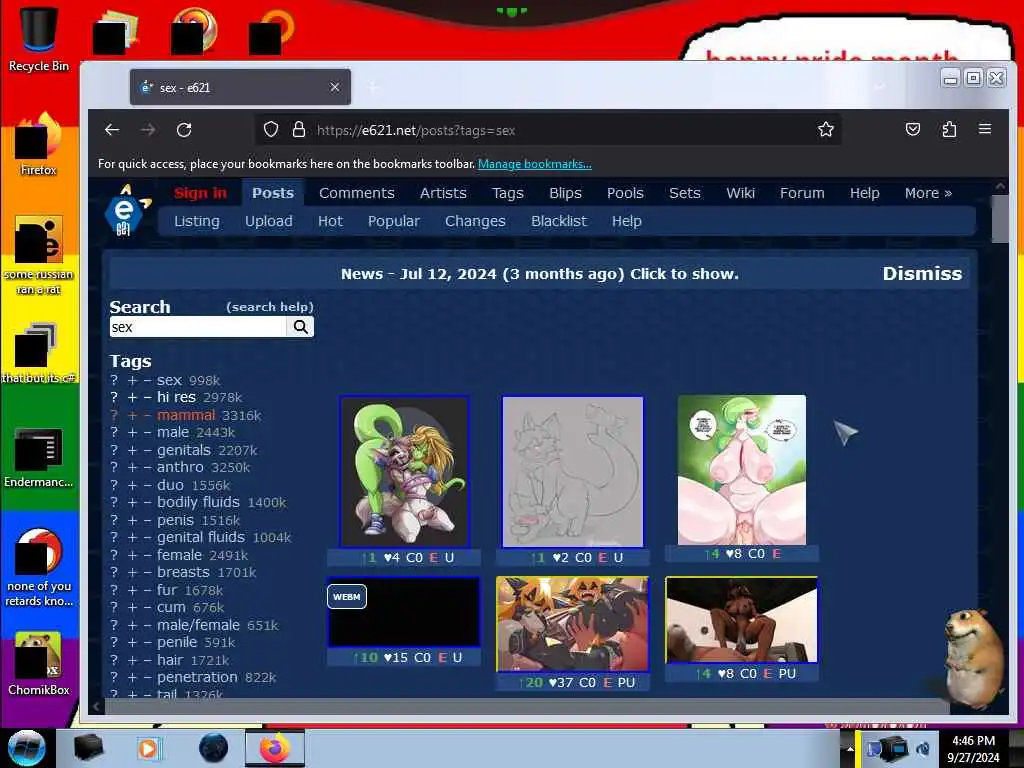Screen dimensions: 1024x768
Task: Open the Popular submenu item
Action: point(393,221)
